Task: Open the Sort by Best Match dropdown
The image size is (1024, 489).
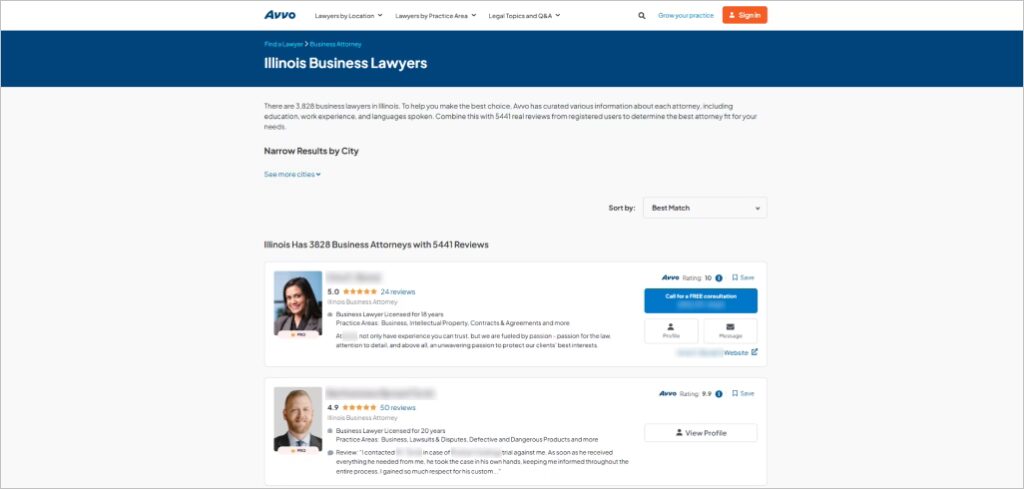Action: (x=705, y=208)
